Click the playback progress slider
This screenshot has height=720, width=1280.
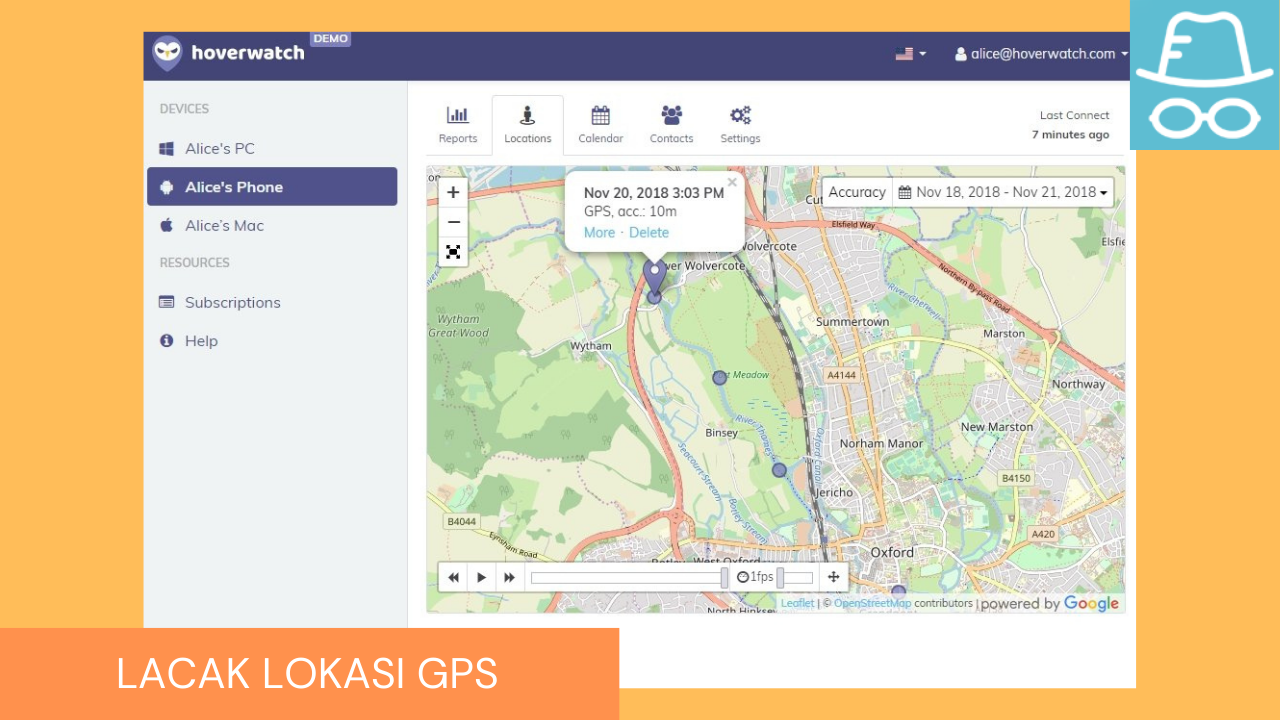[629, 577]
